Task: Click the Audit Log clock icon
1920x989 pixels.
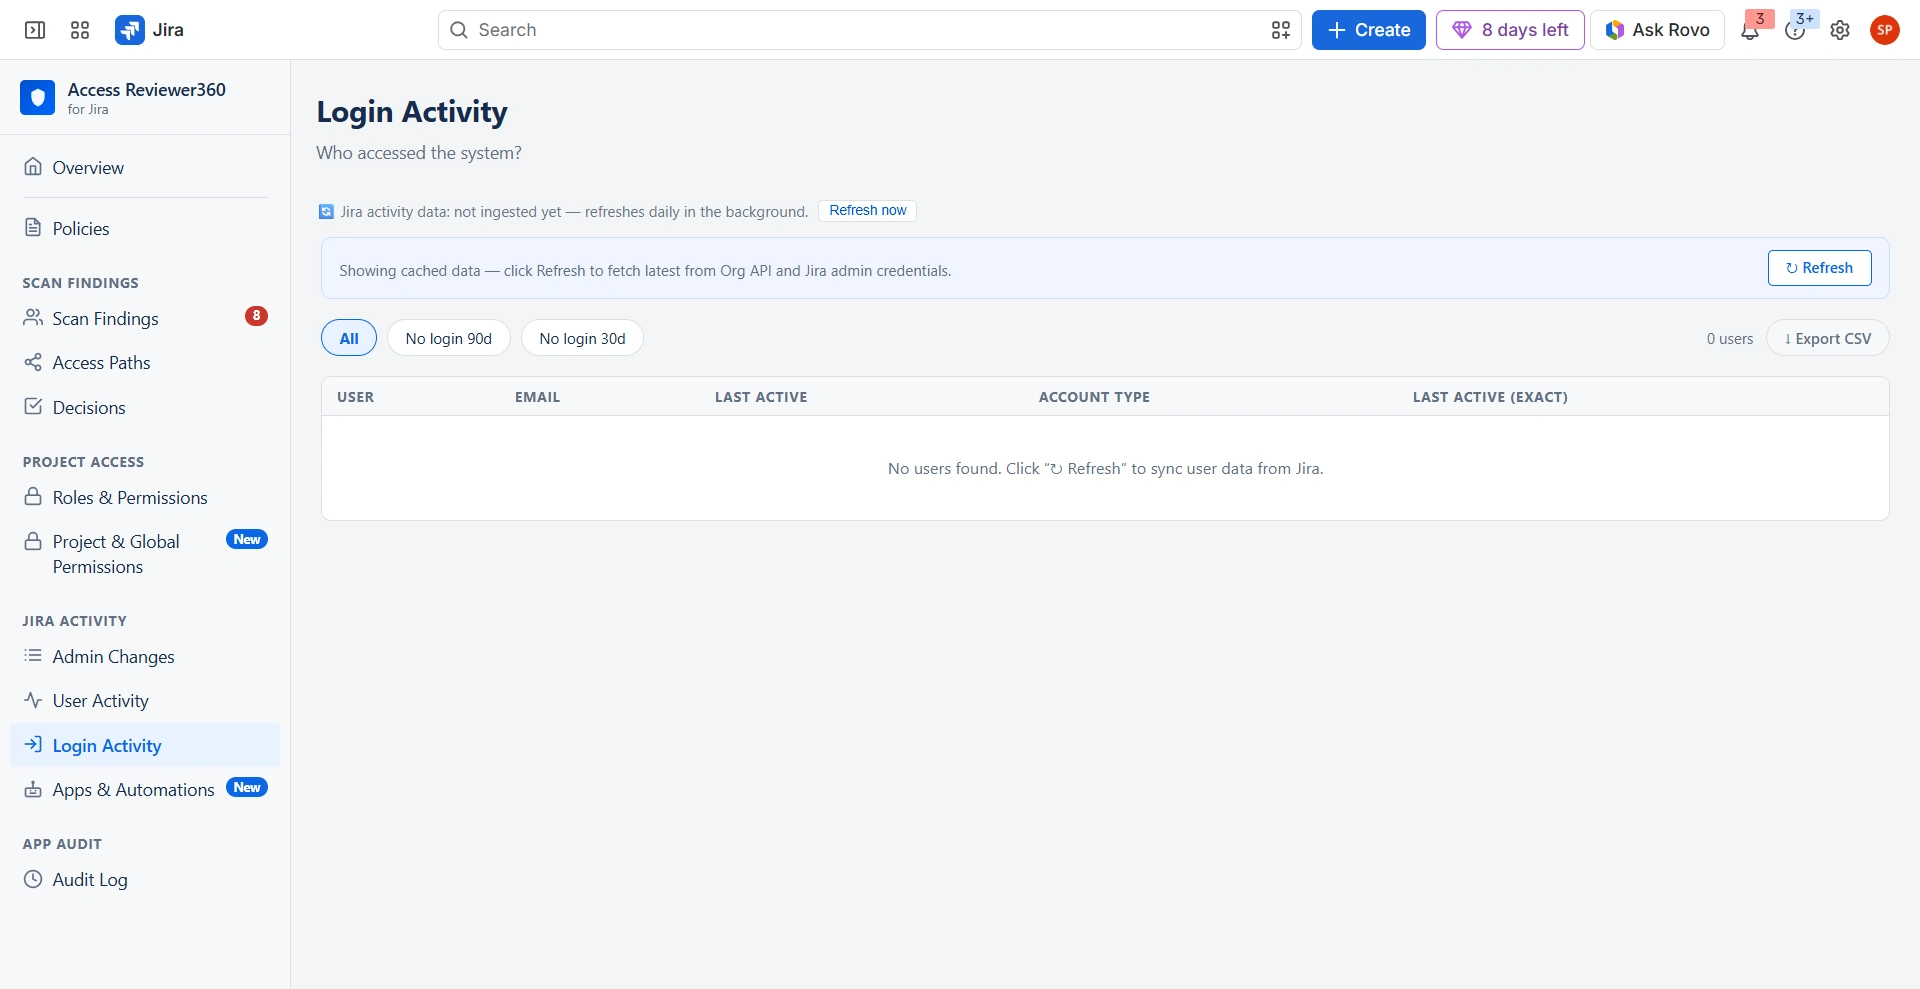Action: tap(33, 879)
